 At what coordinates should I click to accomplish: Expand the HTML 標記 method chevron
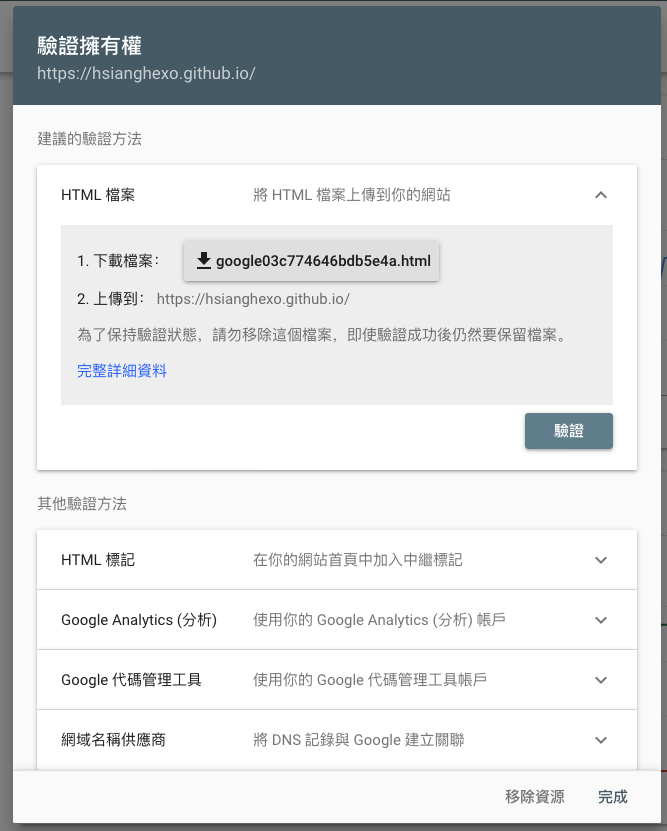pos(600,560)
